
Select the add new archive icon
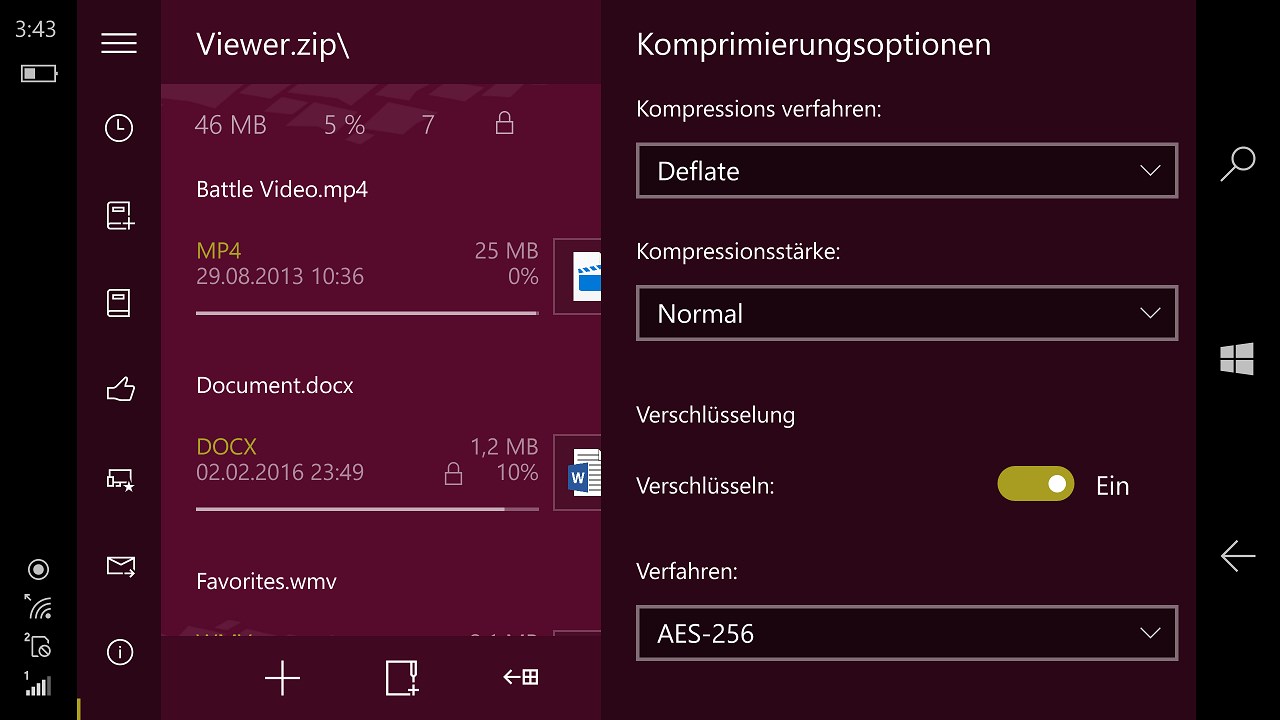(x=119, y=215)
